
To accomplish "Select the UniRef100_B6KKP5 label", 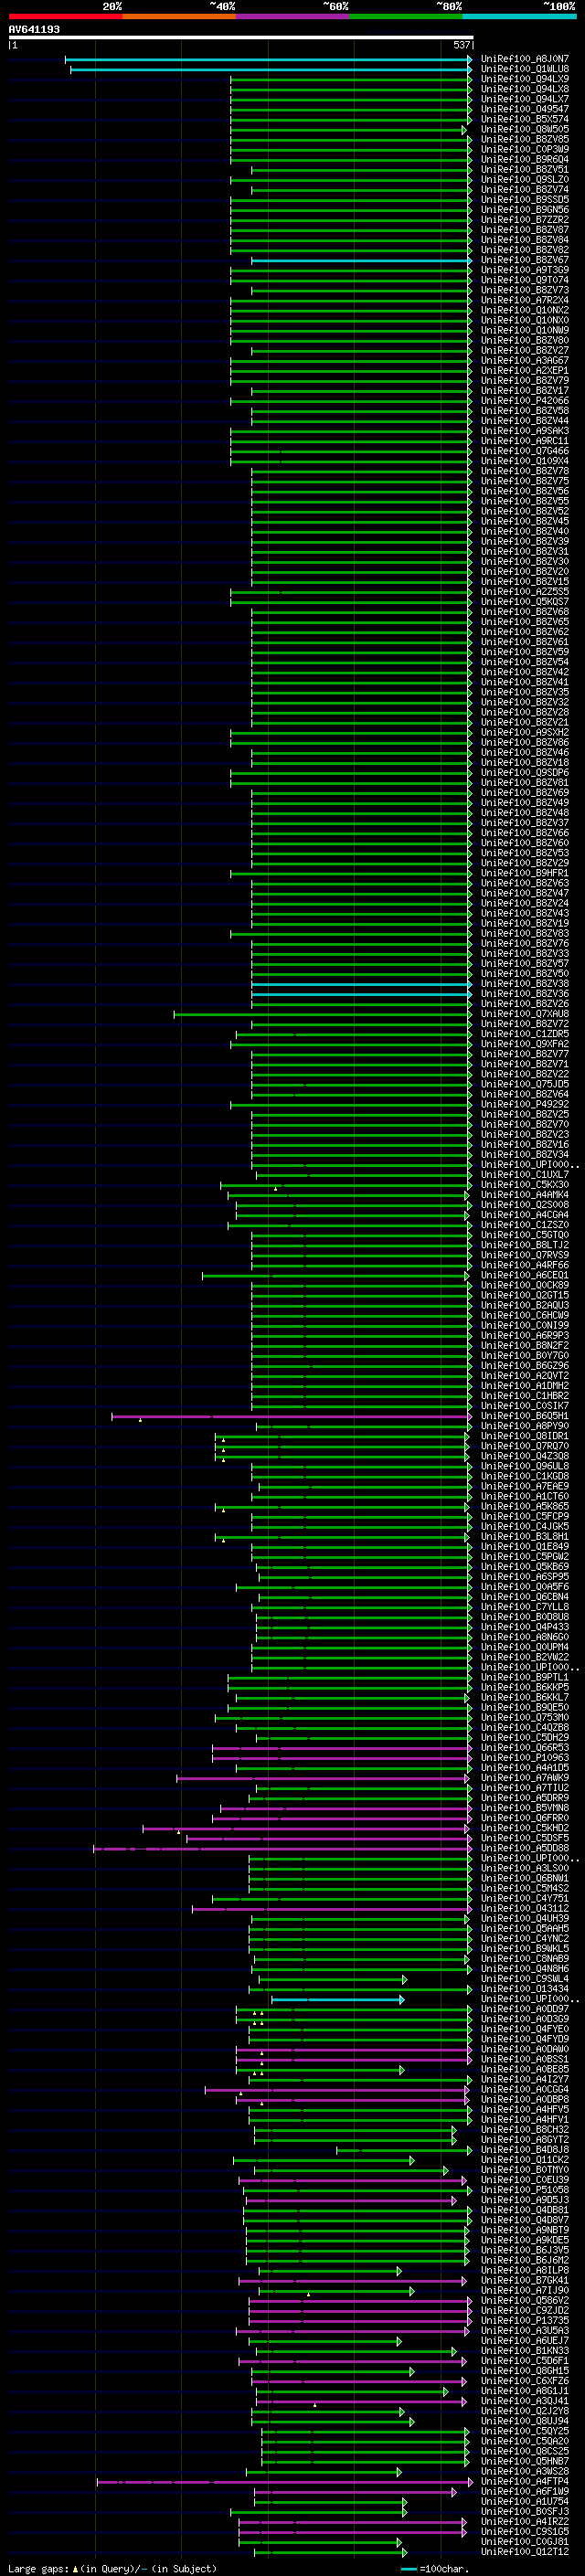I will tap(525, 1687).
